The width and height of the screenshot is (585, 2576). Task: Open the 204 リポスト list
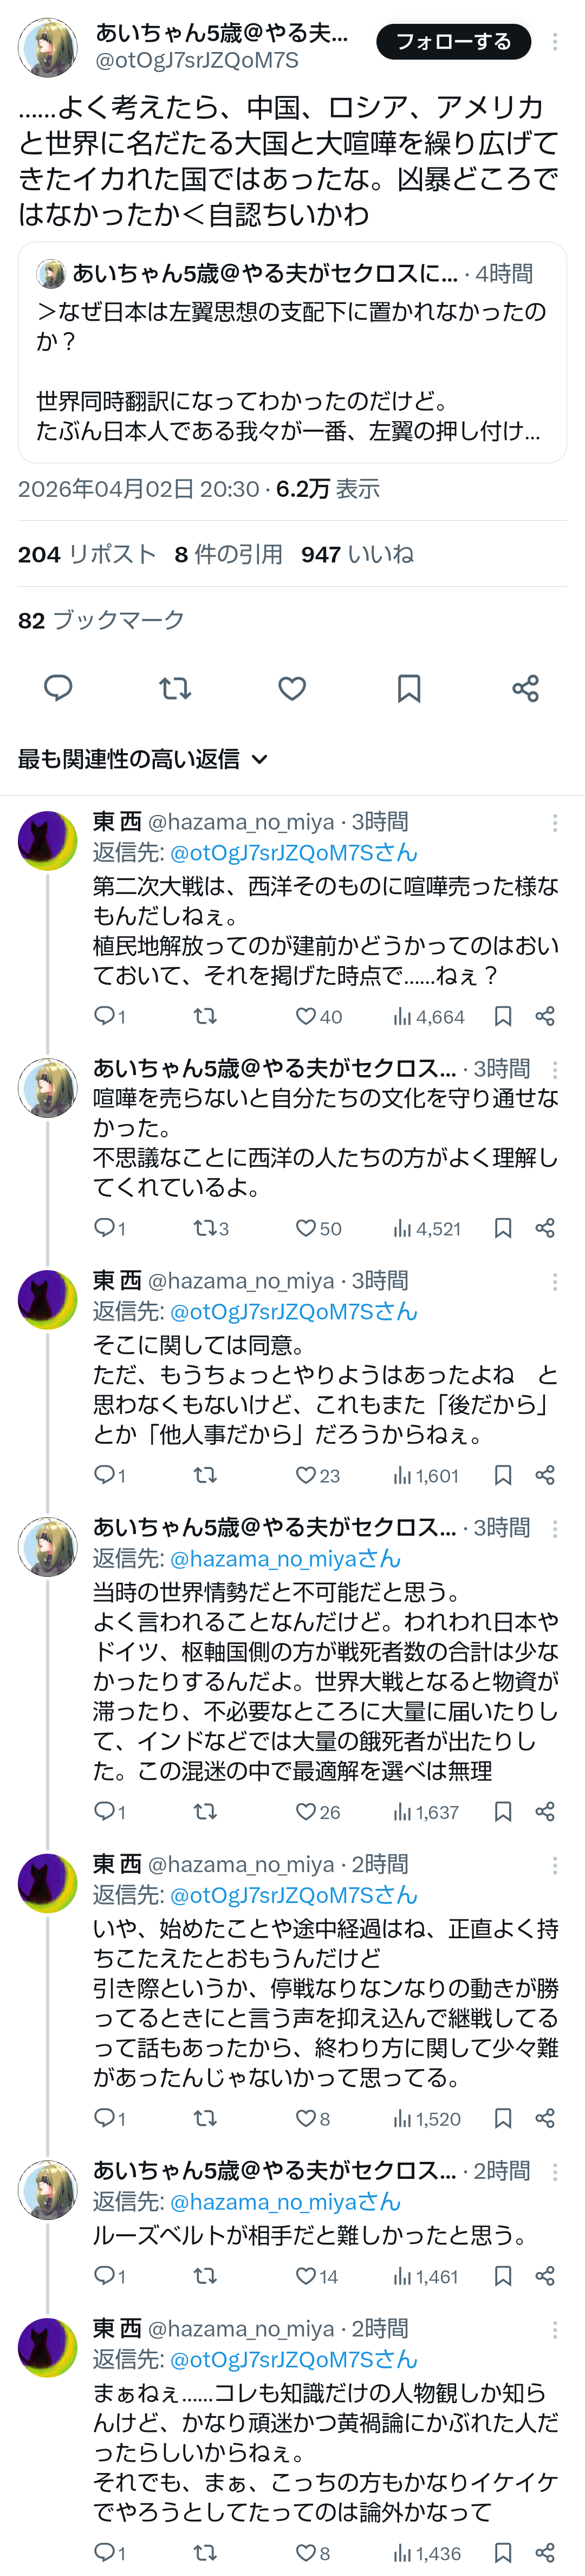(87, 554)
